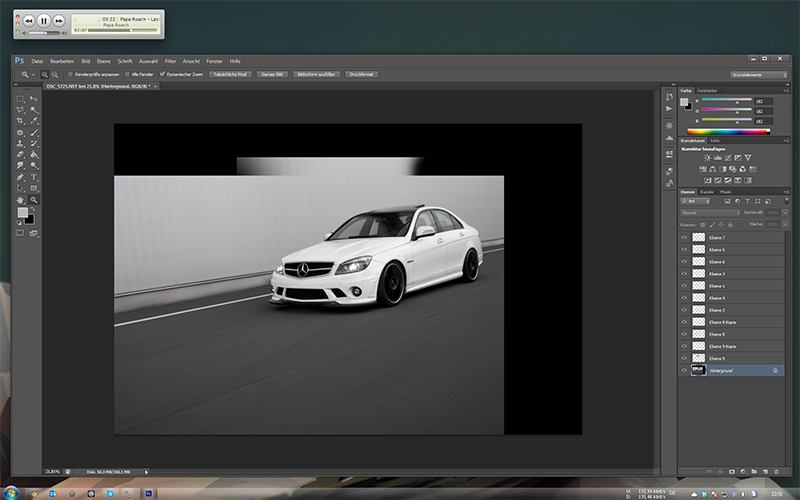Create a new layer via panel icon
This screenshot has width=800, height=500.
point(765,472)
